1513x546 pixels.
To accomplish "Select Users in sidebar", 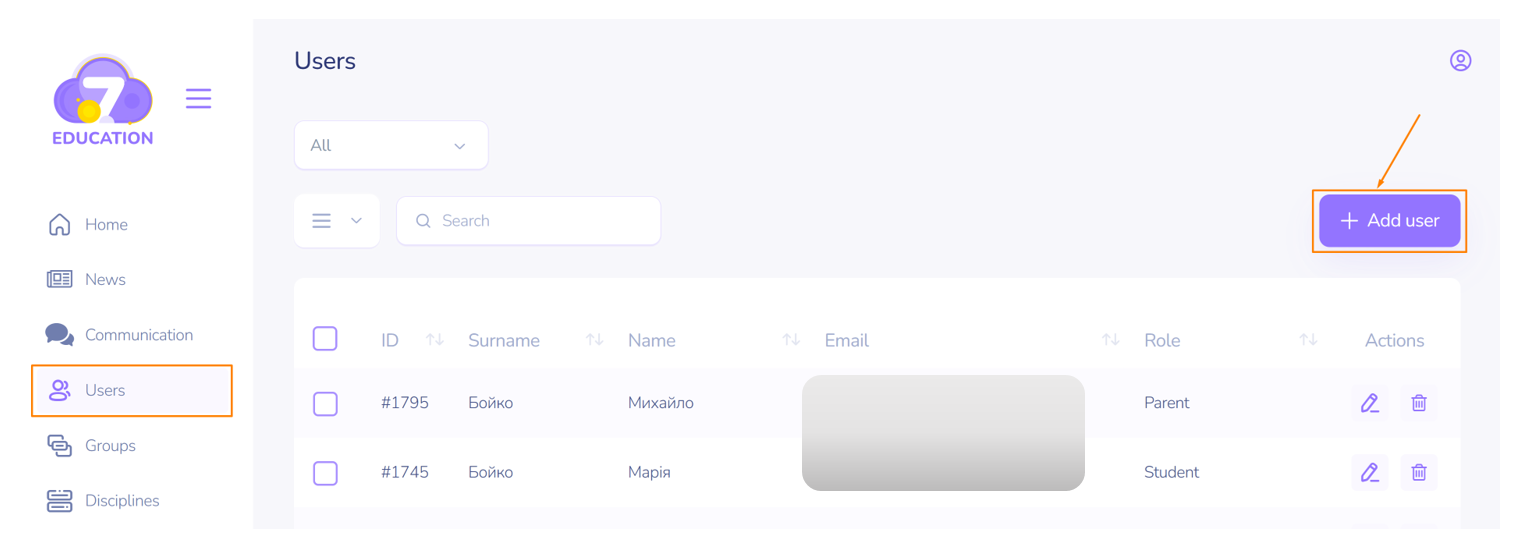I will pos(132,390).
